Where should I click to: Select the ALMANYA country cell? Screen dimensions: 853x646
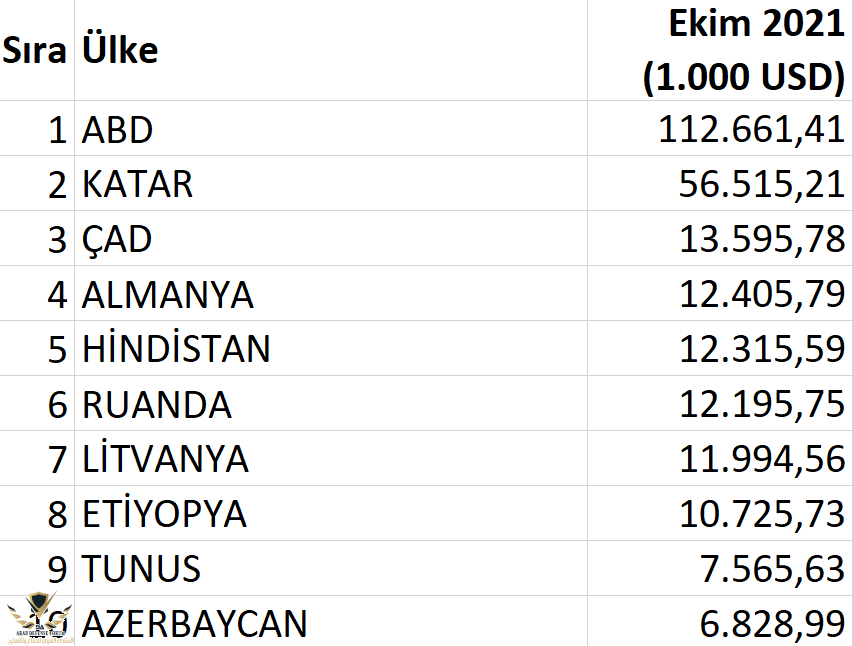[x=331, y=293]
